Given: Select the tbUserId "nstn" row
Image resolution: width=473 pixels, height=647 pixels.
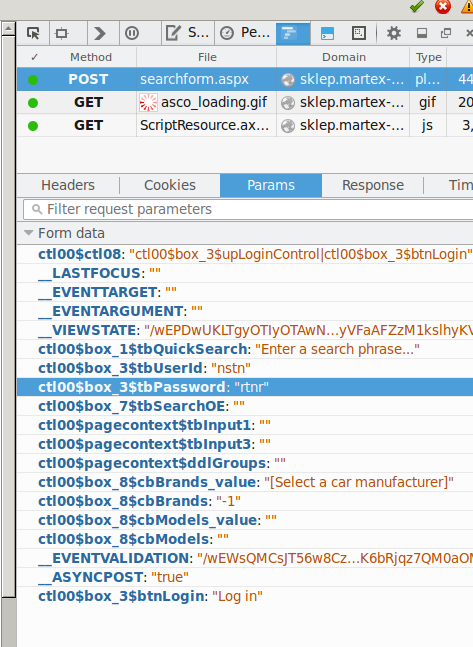Looking at the screenshot, I should [245, 368].
